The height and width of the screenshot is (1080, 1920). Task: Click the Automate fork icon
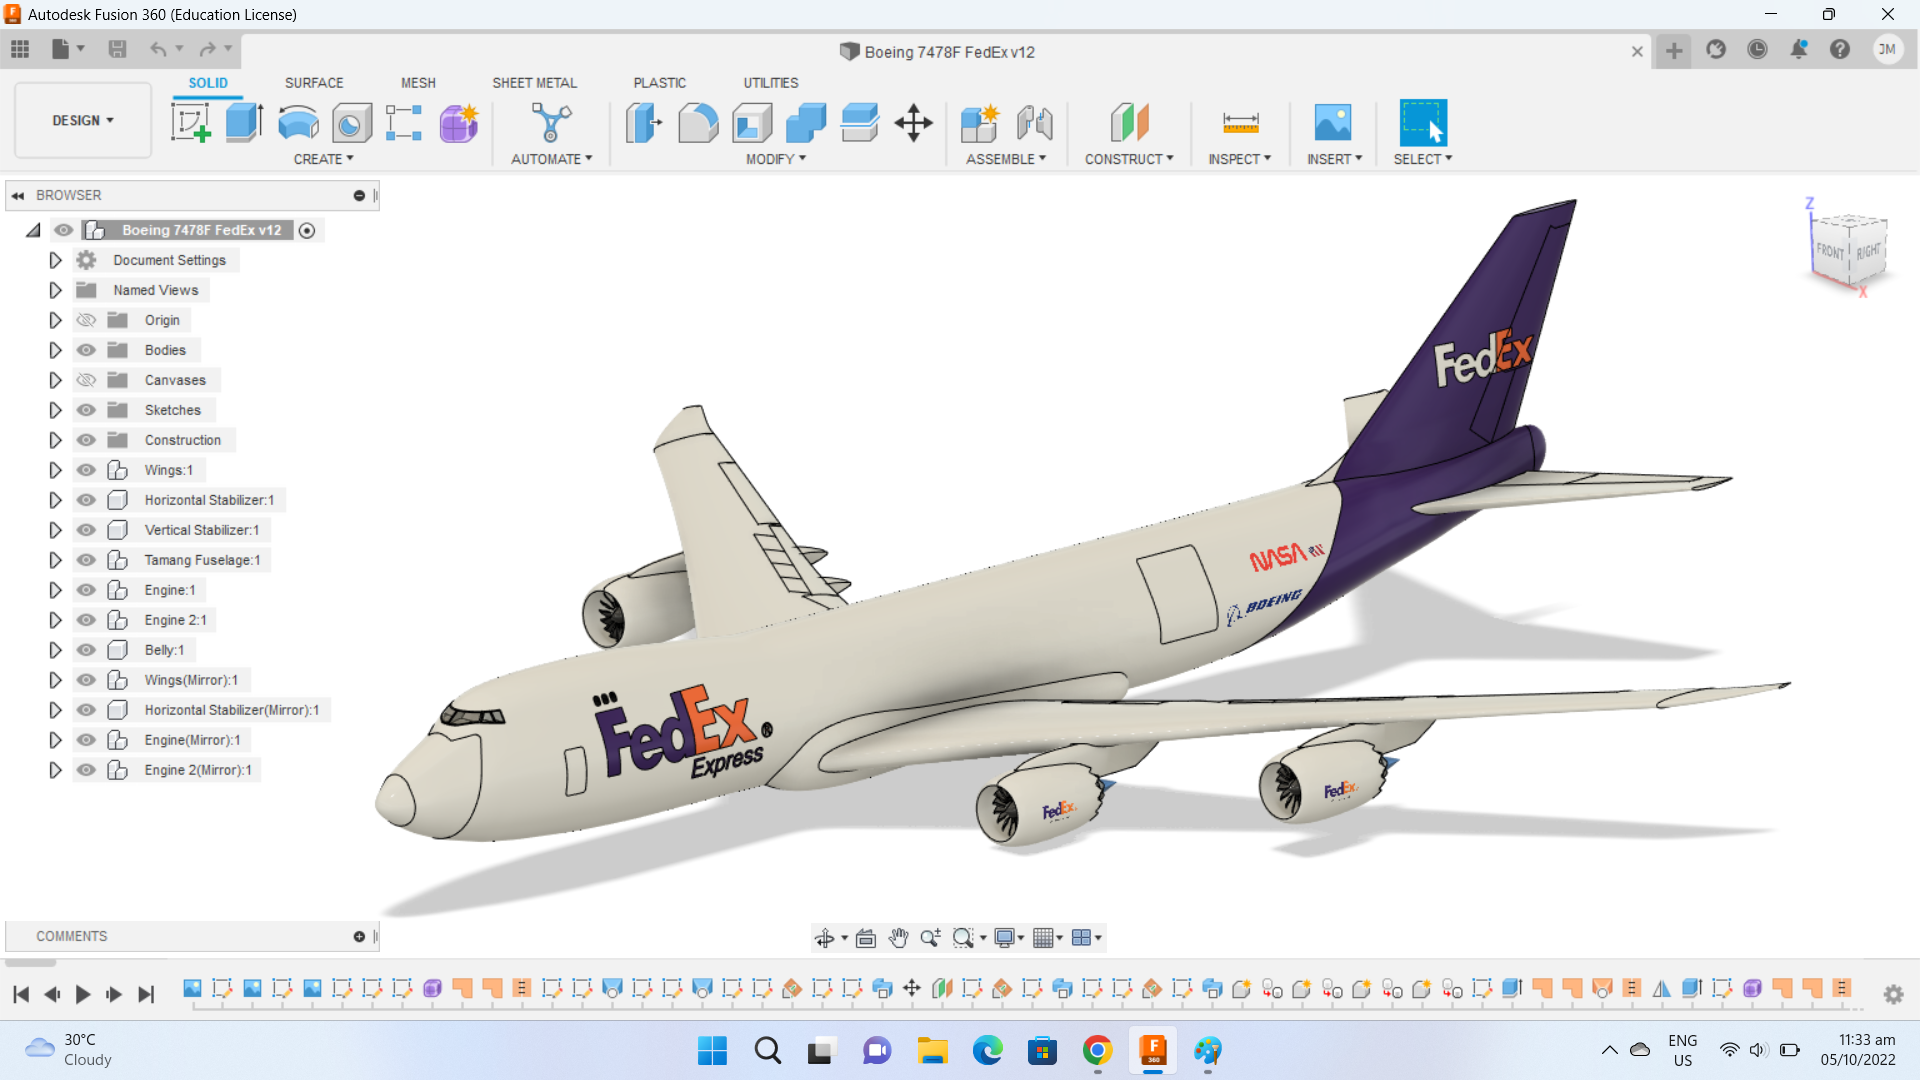coord(551,123)
